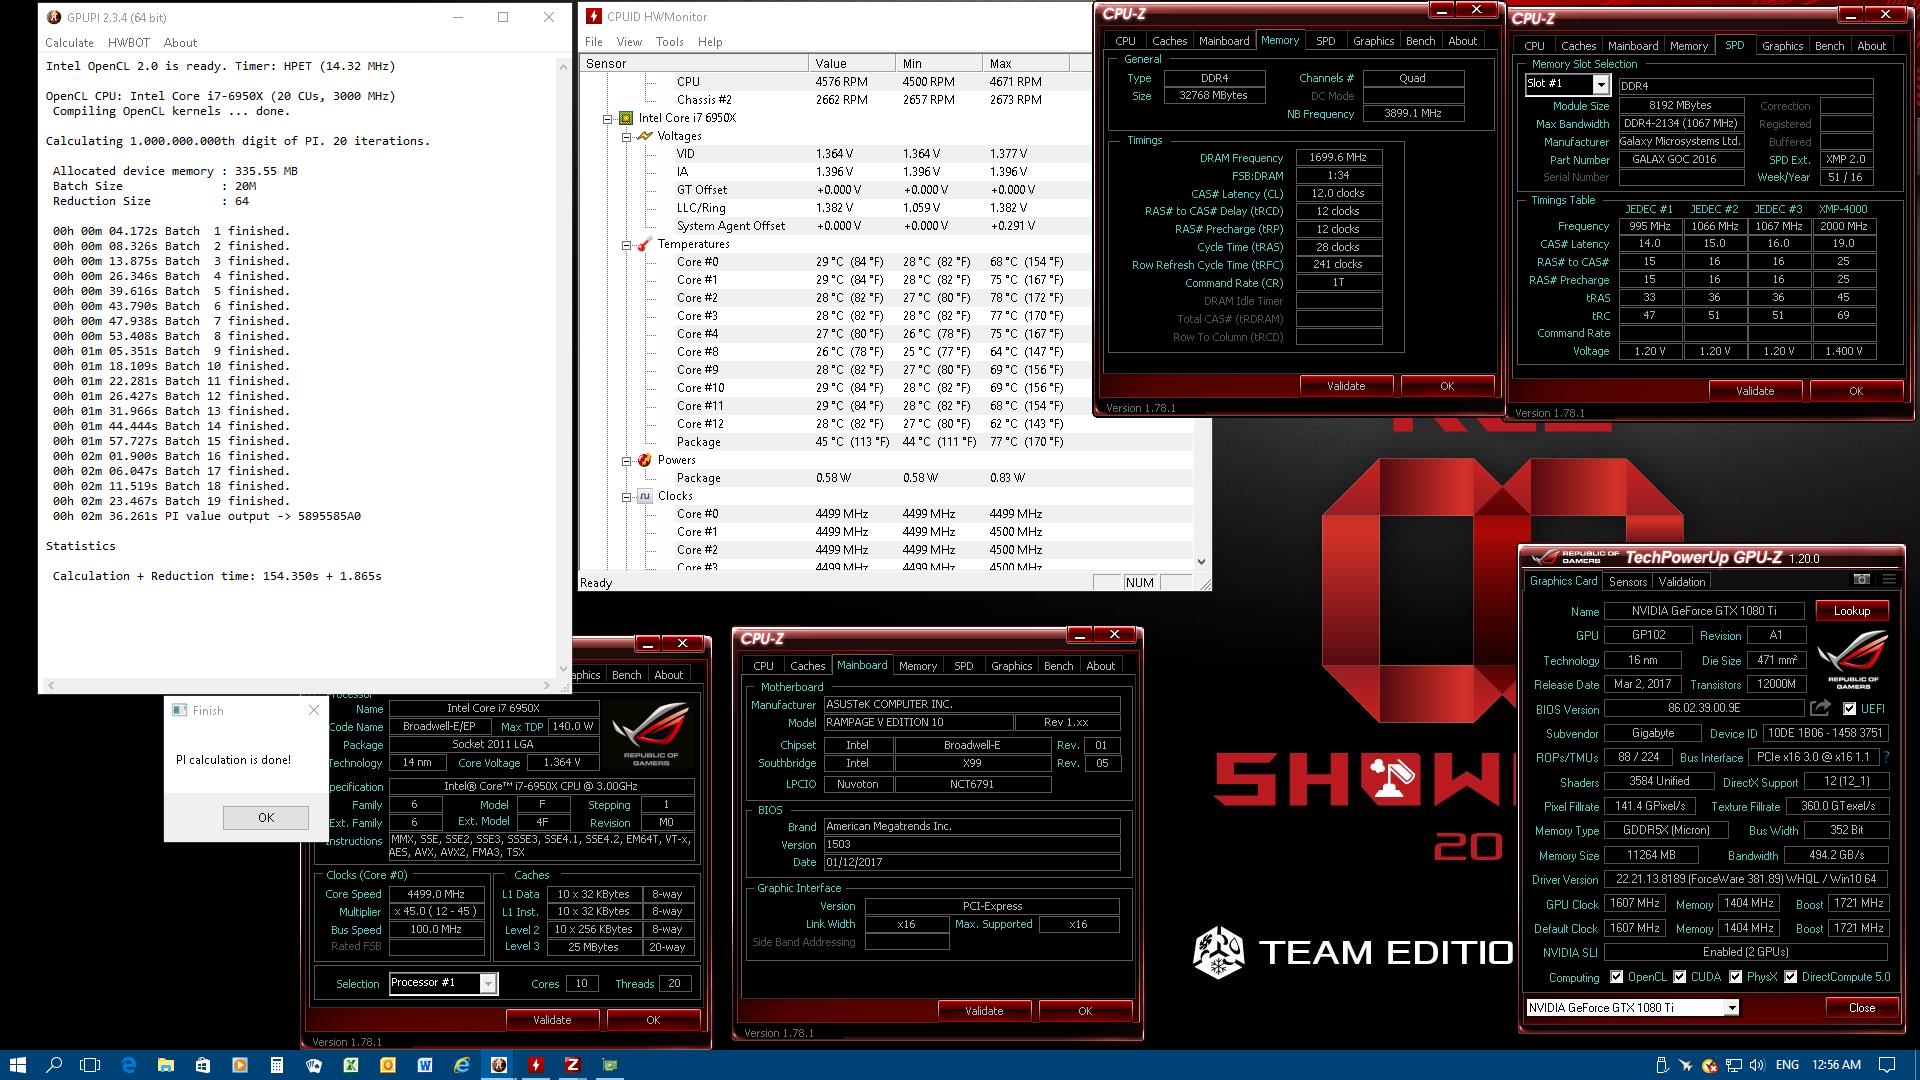Click Validate in the CPU-Z Memory window
Image resolution: width=1920 pixels, height=1080 pixels.
1345,386
